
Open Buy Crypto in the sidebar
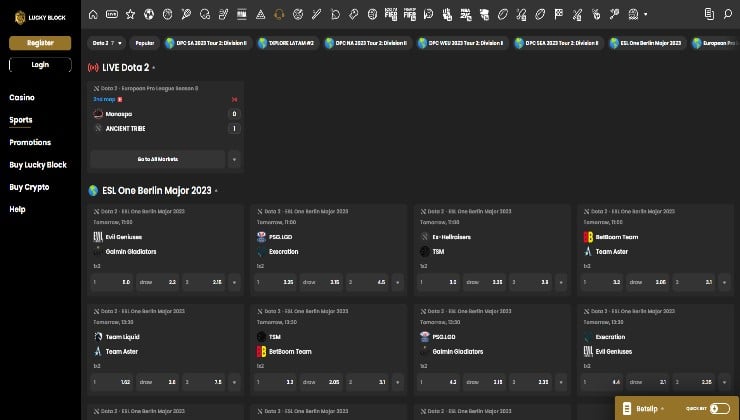click(29, 187)
